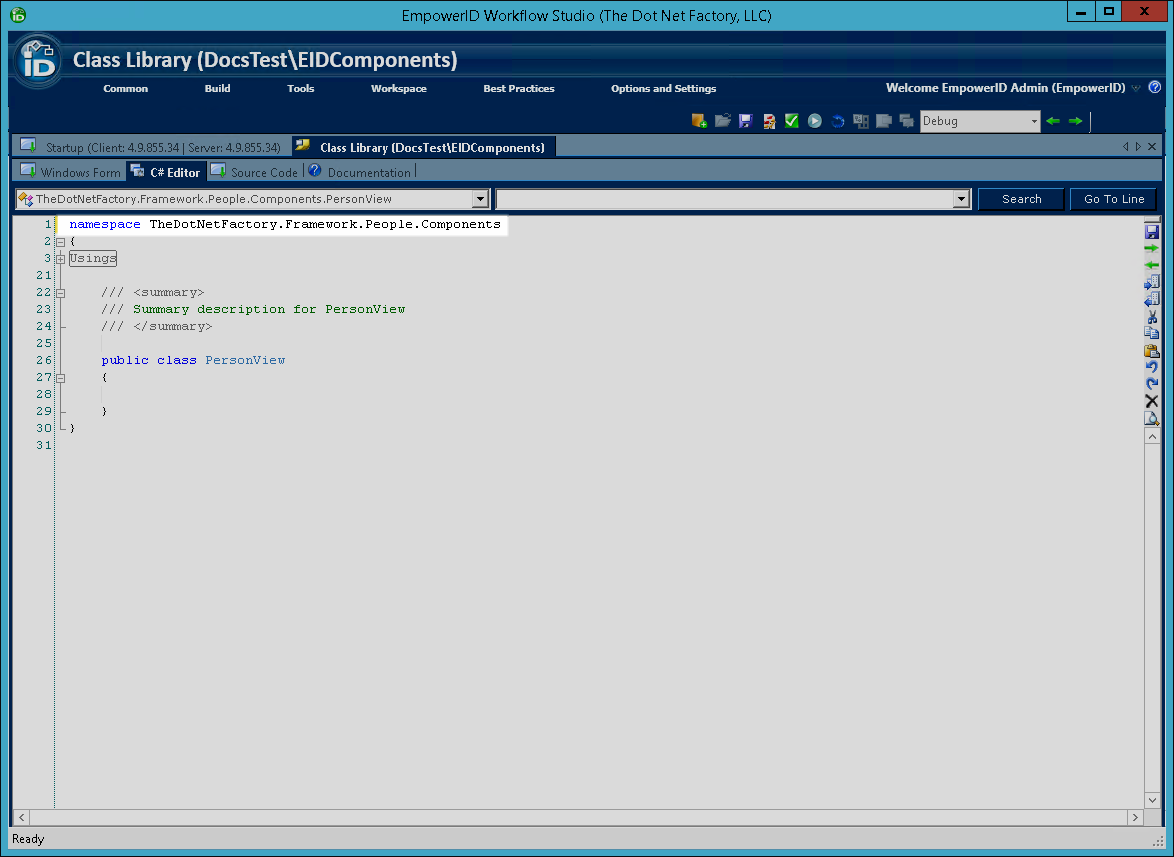Save the current file using the disk icon
Image resolution: width=1174 pixels, height=857 pixels.
click(1151, 230)
